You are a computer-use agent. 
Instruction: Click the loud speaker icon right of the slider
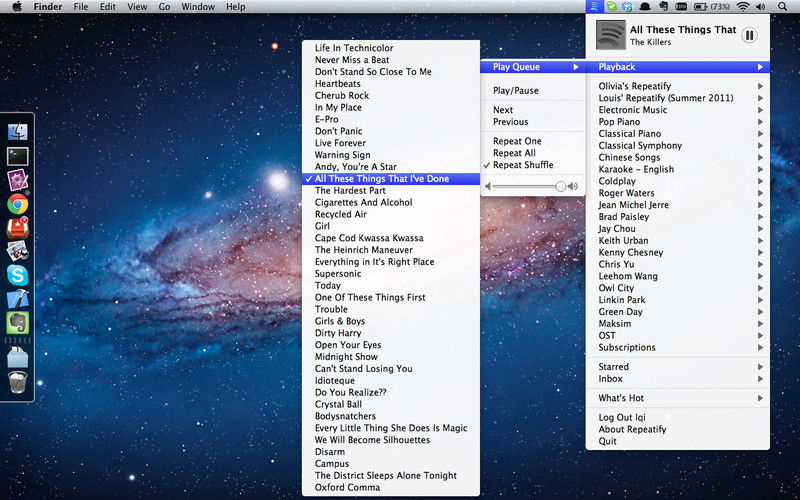[x=573, y=187]
